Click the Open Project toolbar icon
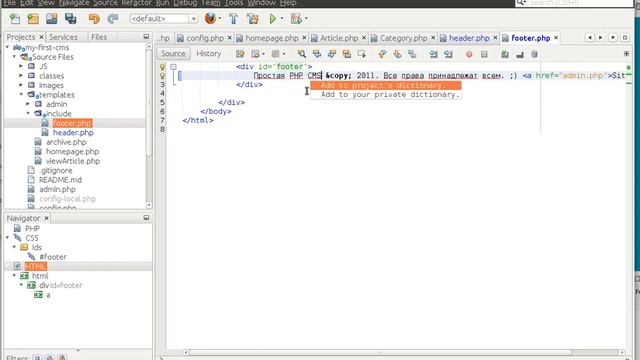 [51, 18]
